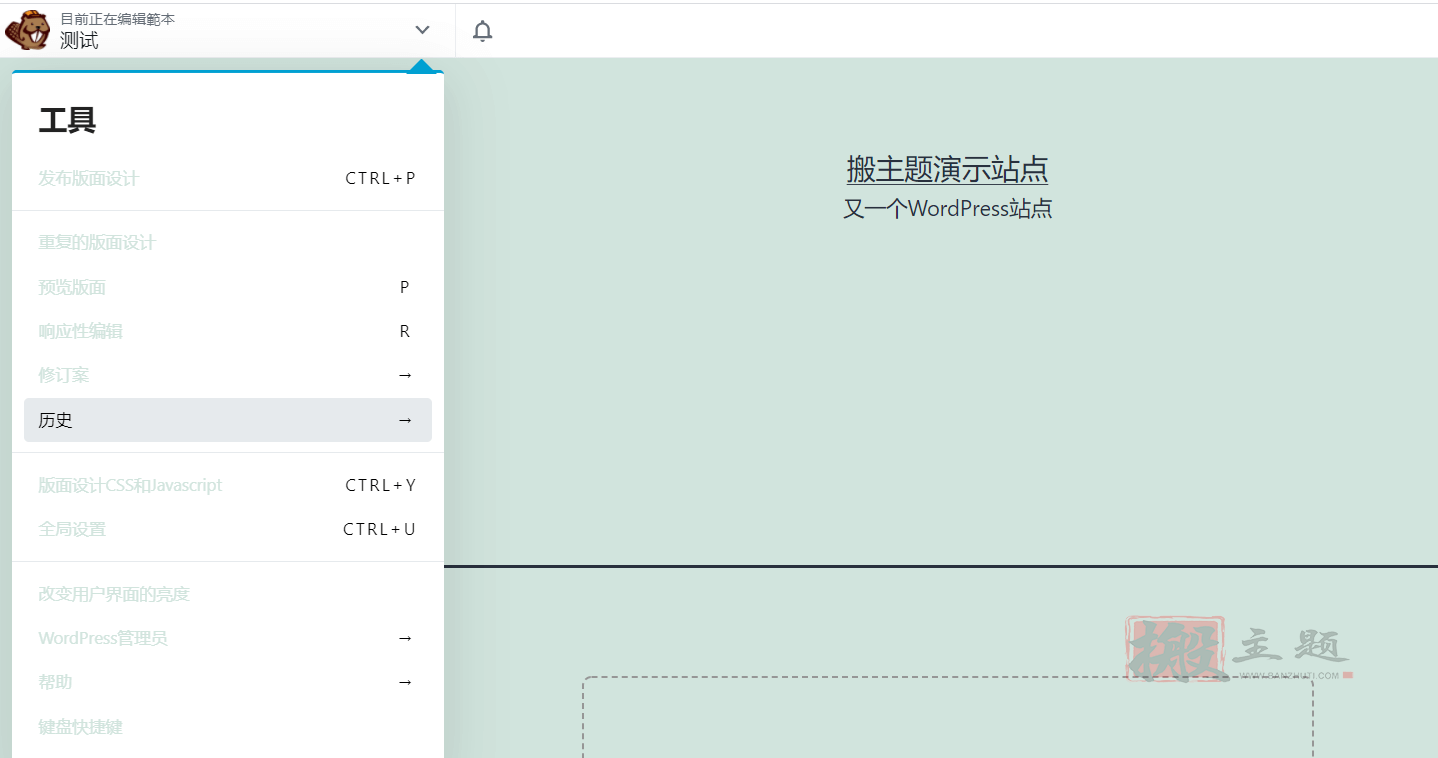Open the notifications bell icon

(483, 31)
